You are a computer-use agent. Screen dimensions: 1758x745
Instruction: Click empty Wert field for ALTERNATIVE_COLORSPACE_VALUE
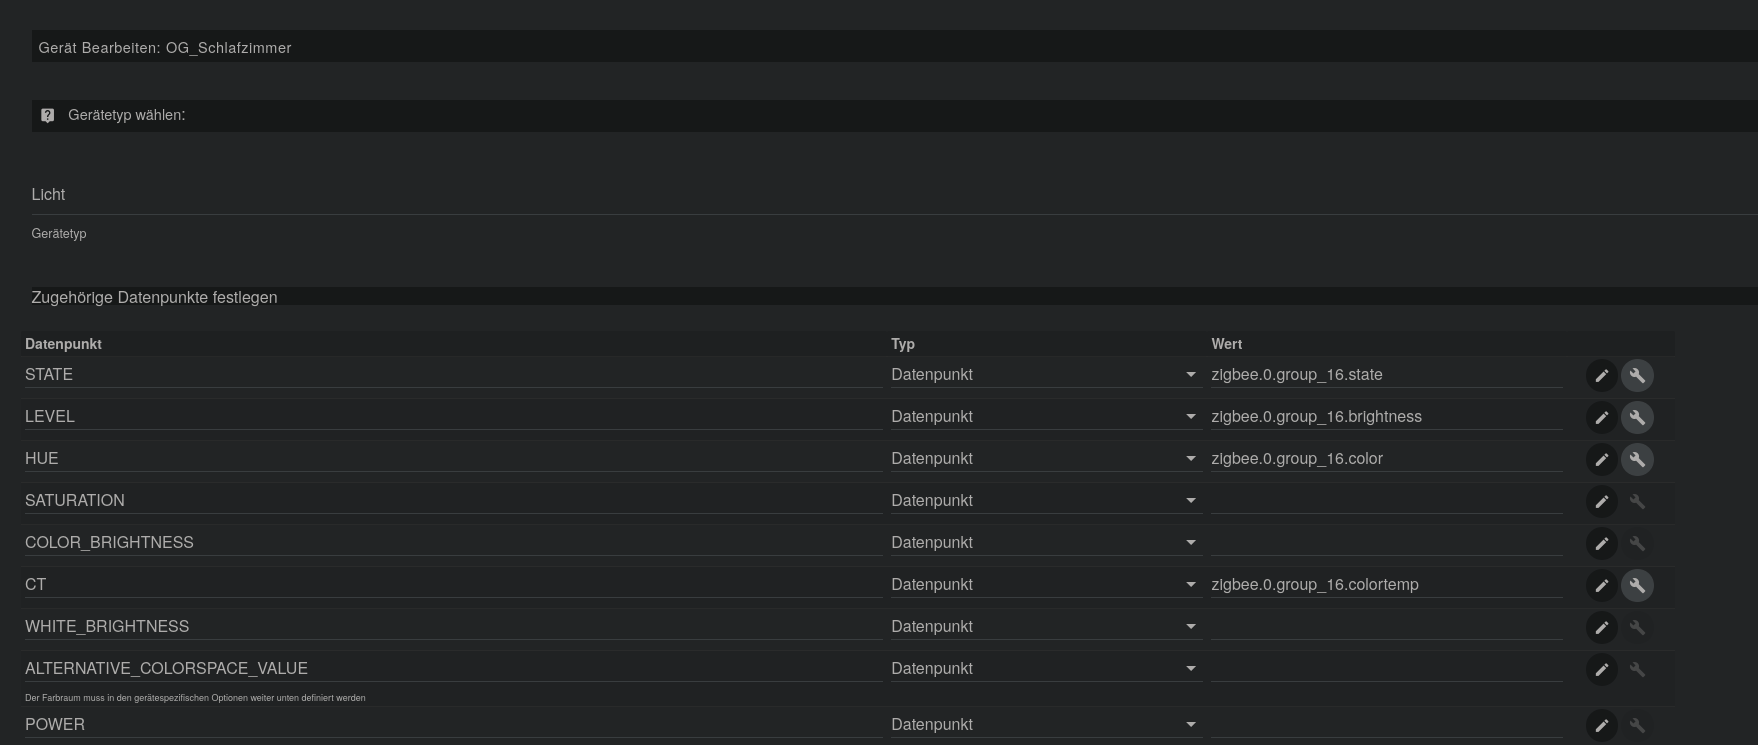point(1385,669)
